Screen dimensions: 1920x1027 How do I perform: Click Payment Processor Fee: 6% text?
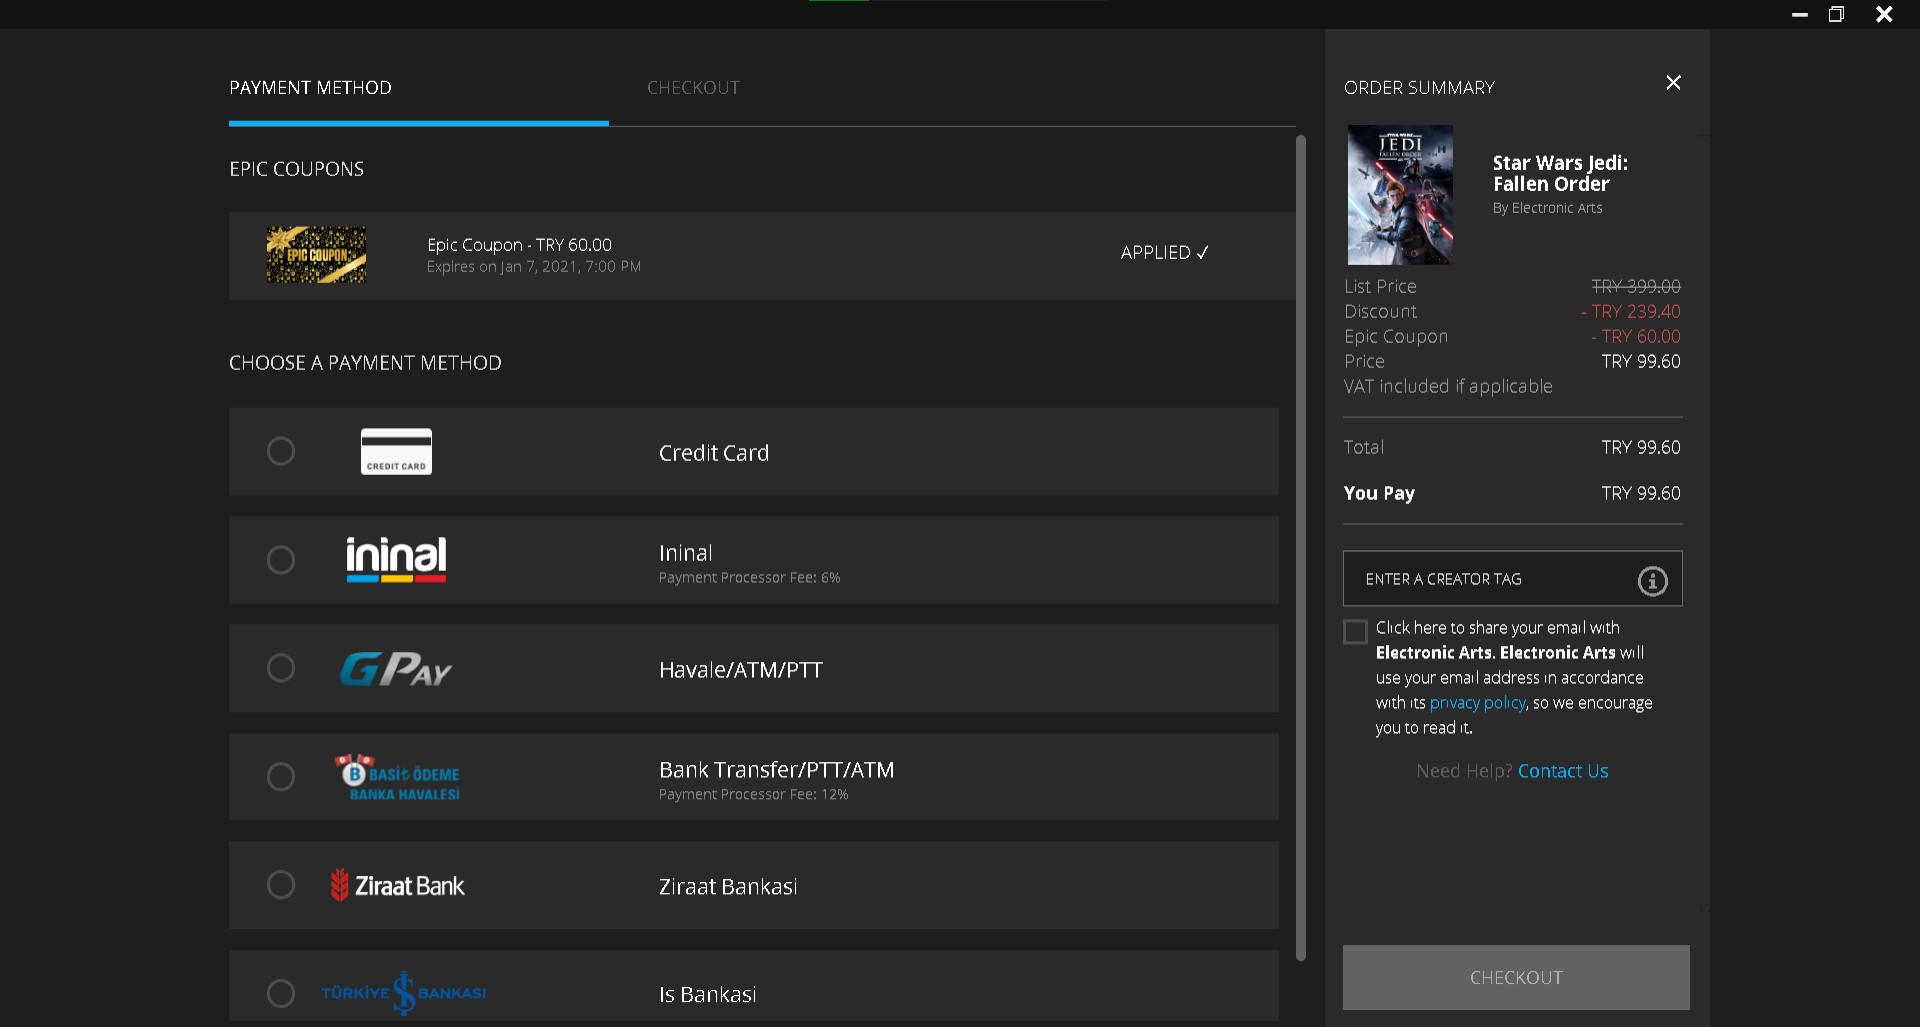point(749,578)
